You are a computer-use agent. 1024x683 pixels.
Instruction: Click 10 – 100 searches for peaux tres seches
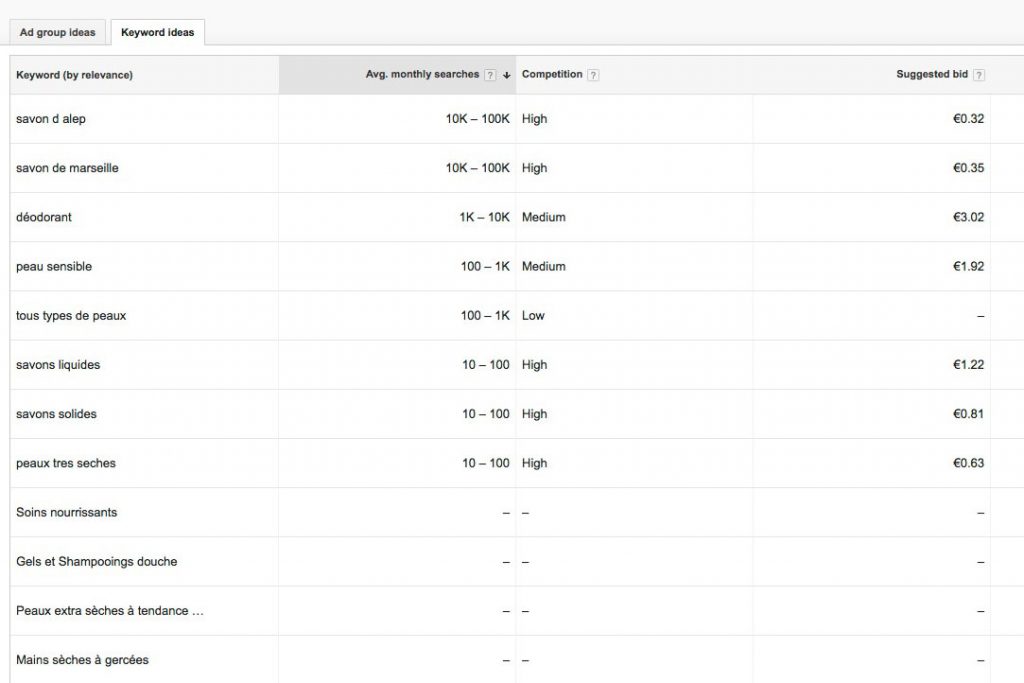pos(485,463)
